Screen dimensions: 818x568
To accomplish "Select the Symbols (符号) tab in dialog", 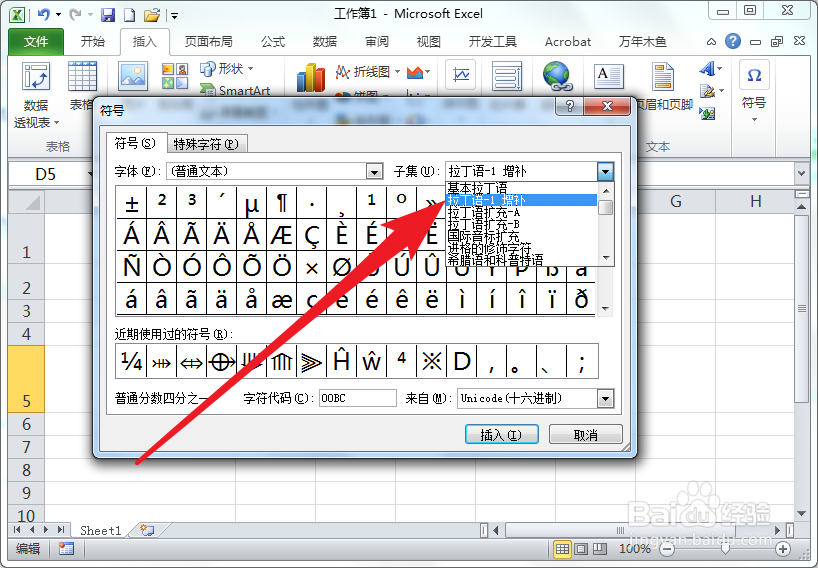I will click(135, 143).
